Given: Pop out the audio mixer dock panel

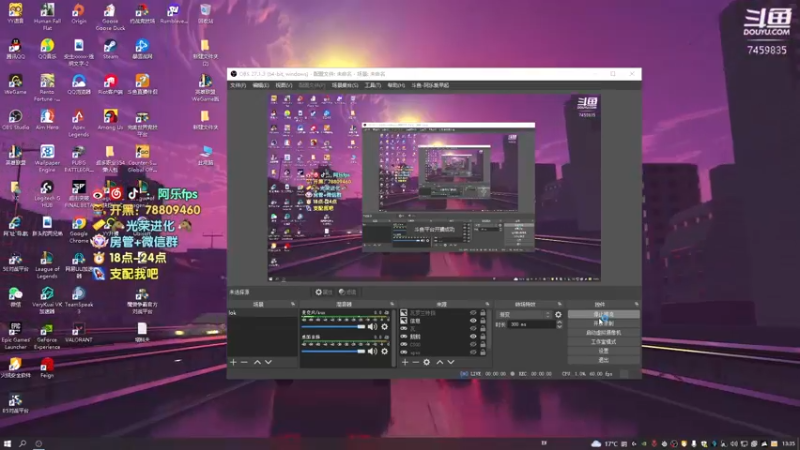Looking at the screenshot, I should pyautogui.click(x=392, y=304).
